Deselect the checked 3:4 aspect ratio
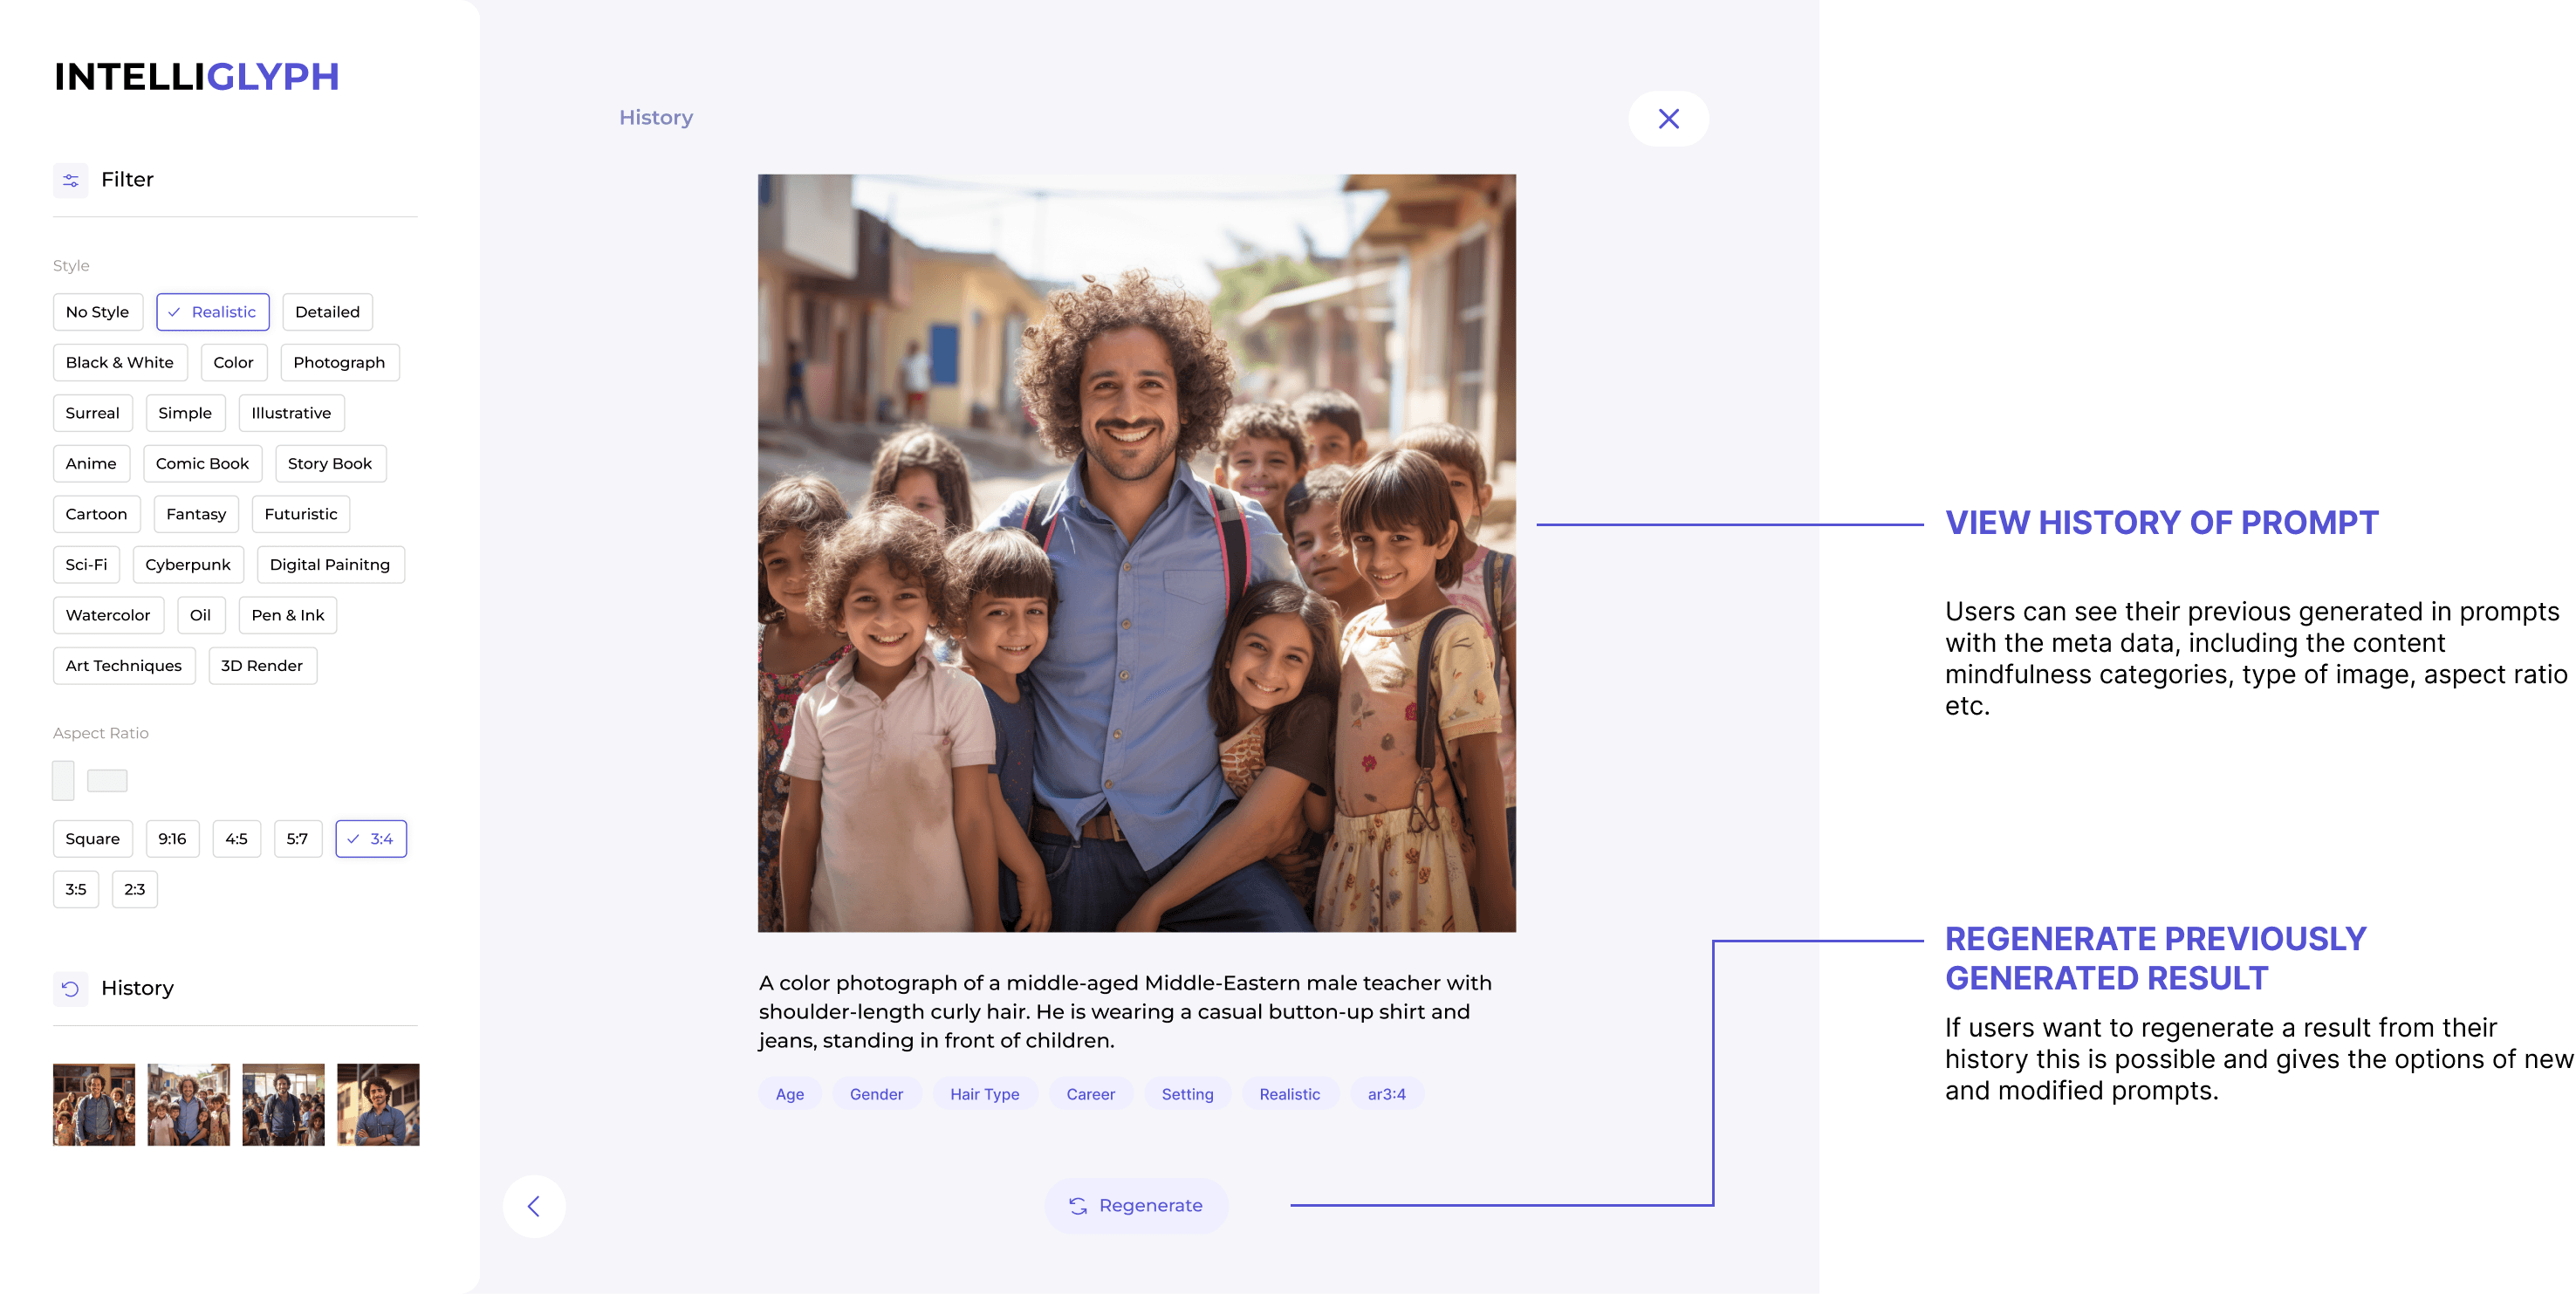 pos(370,839)
